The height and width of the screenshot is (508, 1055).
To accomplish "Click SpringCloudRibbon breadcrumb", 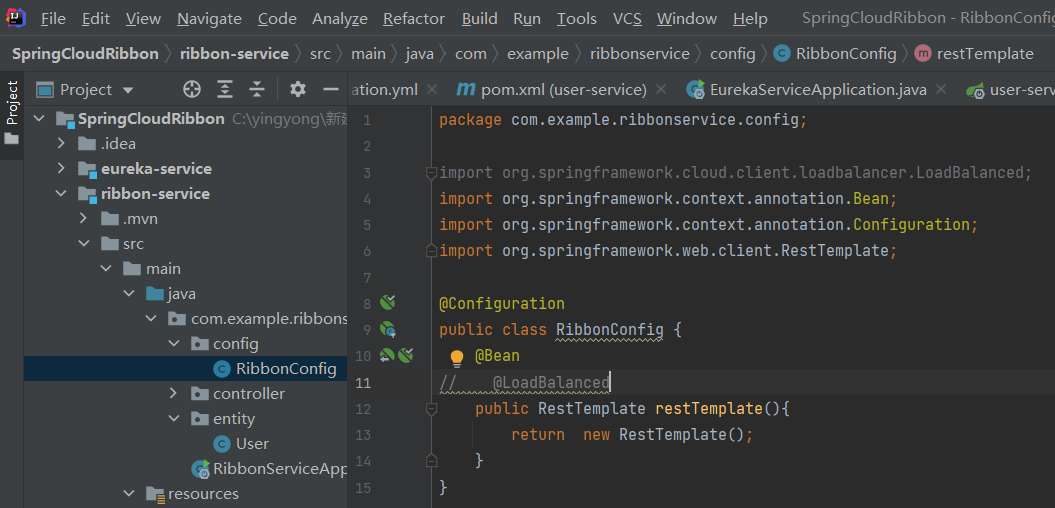I will coord(85,53).
